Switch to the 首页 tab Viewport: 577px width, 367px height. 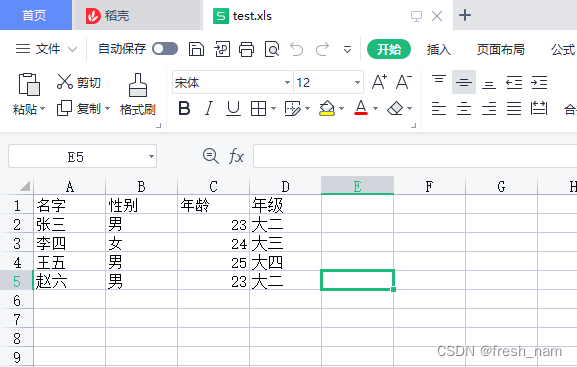pyautogui.click(x=35, y=15)
